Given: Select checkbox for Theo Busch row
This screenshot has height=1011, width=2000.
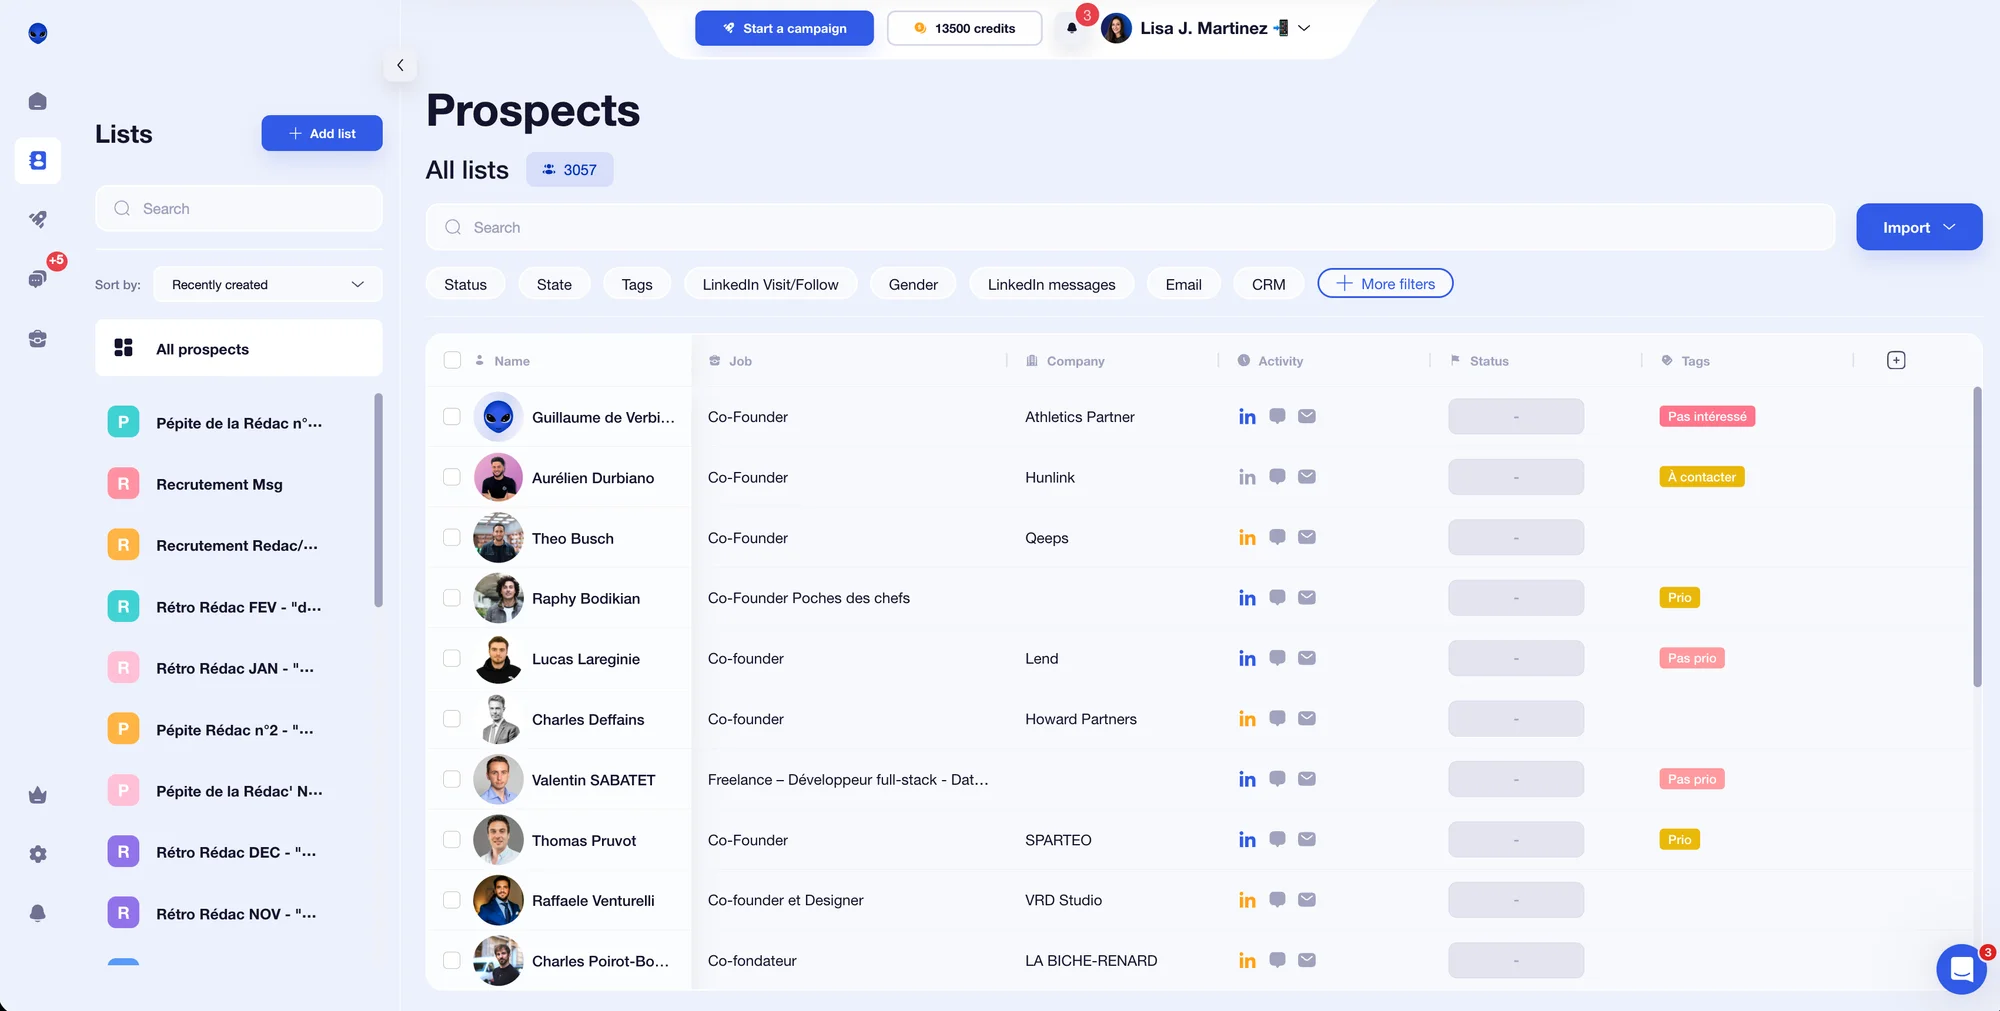Looking at the screenshot, I should [x=452, y=537].
